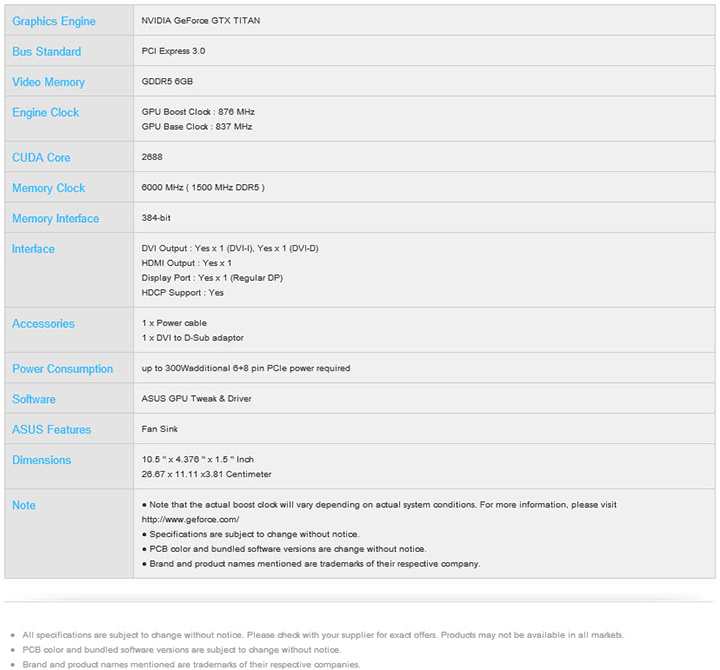The width and height of the screenshot is (720, 670).
Task: Select the Memory Clock heading
Action: coord(48,188)
